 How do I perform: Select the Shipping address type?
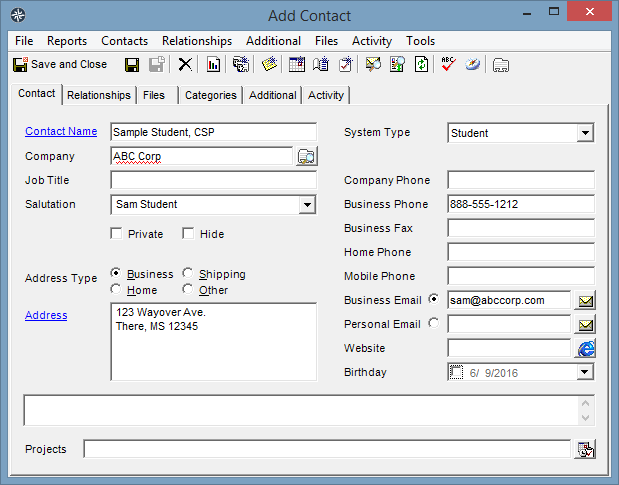188,273
